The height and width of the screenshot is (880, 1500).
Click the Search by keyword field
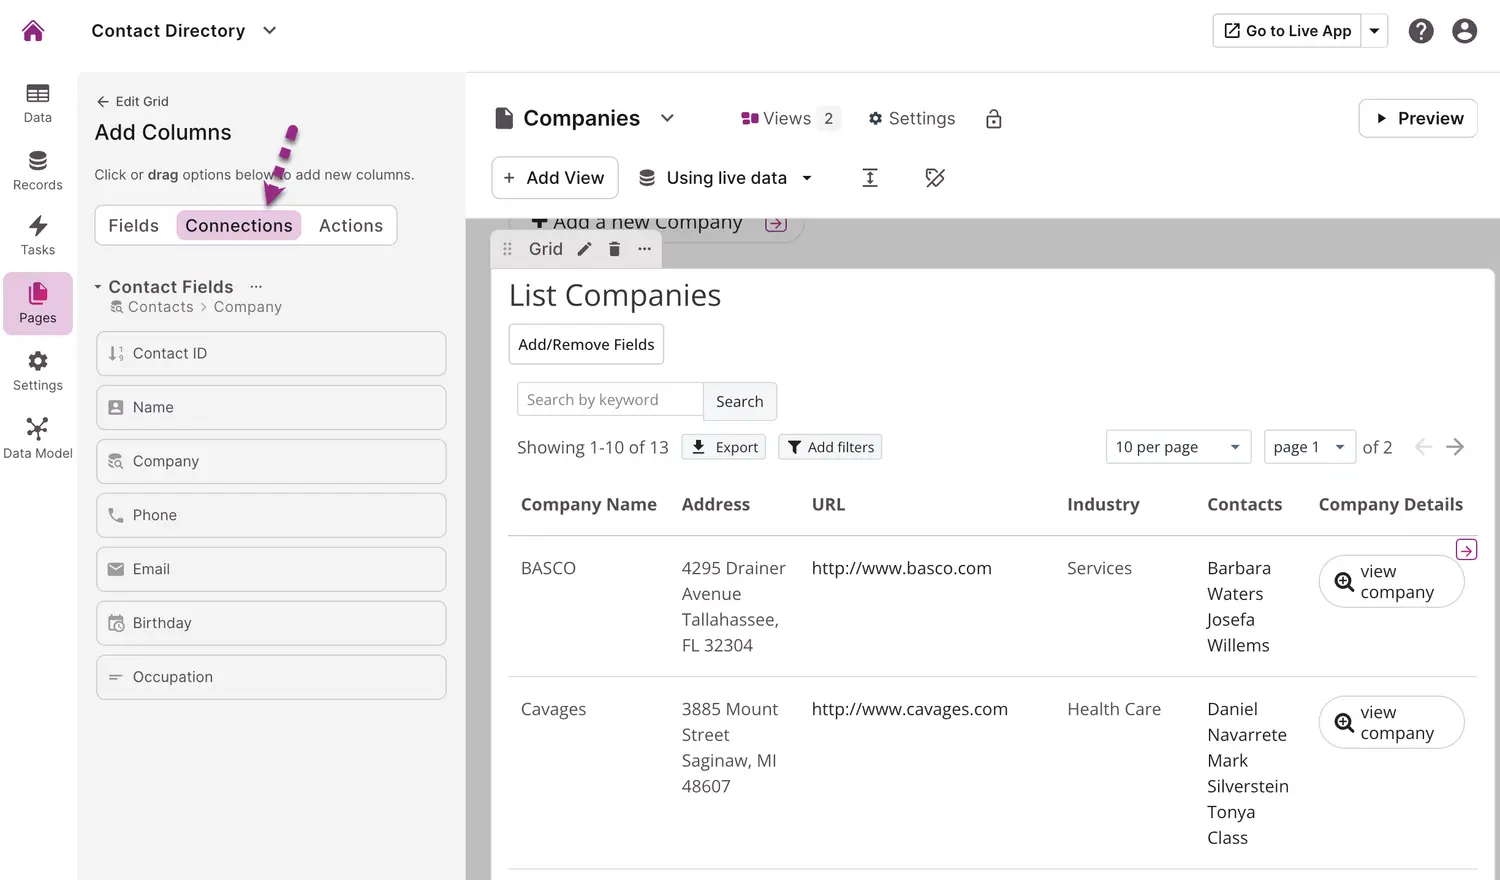[610, 400]
